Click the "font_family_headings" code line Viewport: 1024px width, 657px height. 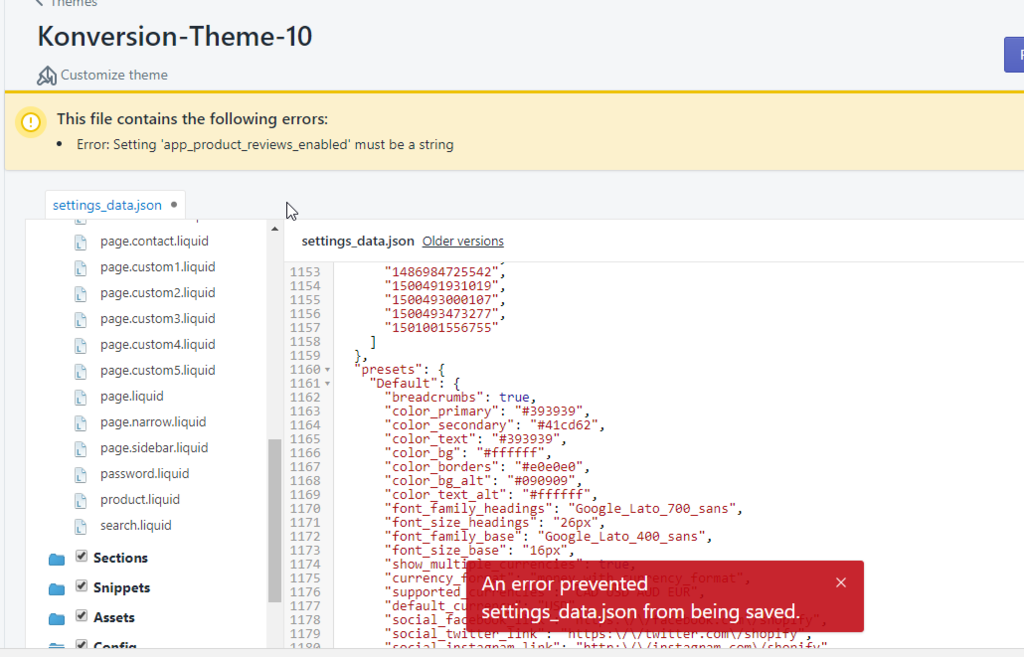click(x=563, y=509)
